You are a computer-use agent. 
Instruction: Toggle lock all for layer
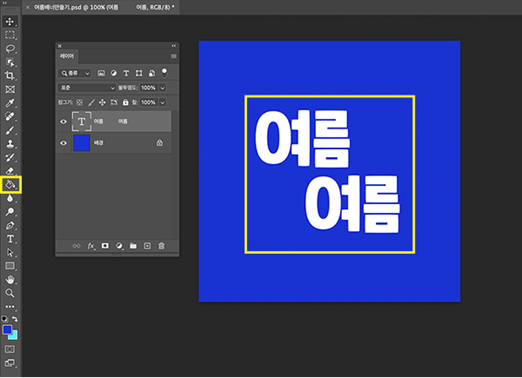(125, 102)
